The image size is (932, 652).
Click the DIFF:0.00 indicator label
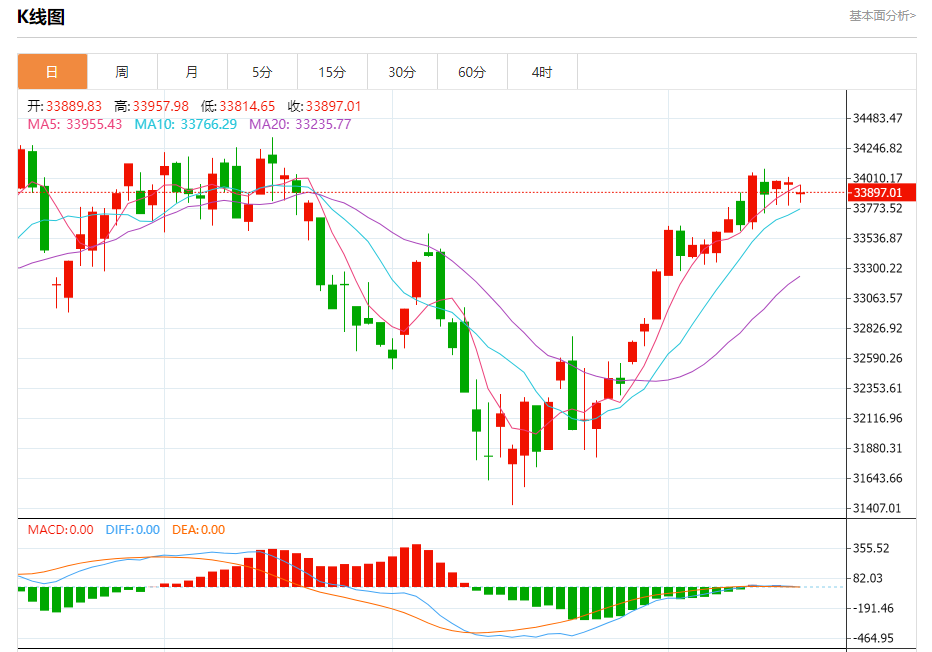(133, 530)
